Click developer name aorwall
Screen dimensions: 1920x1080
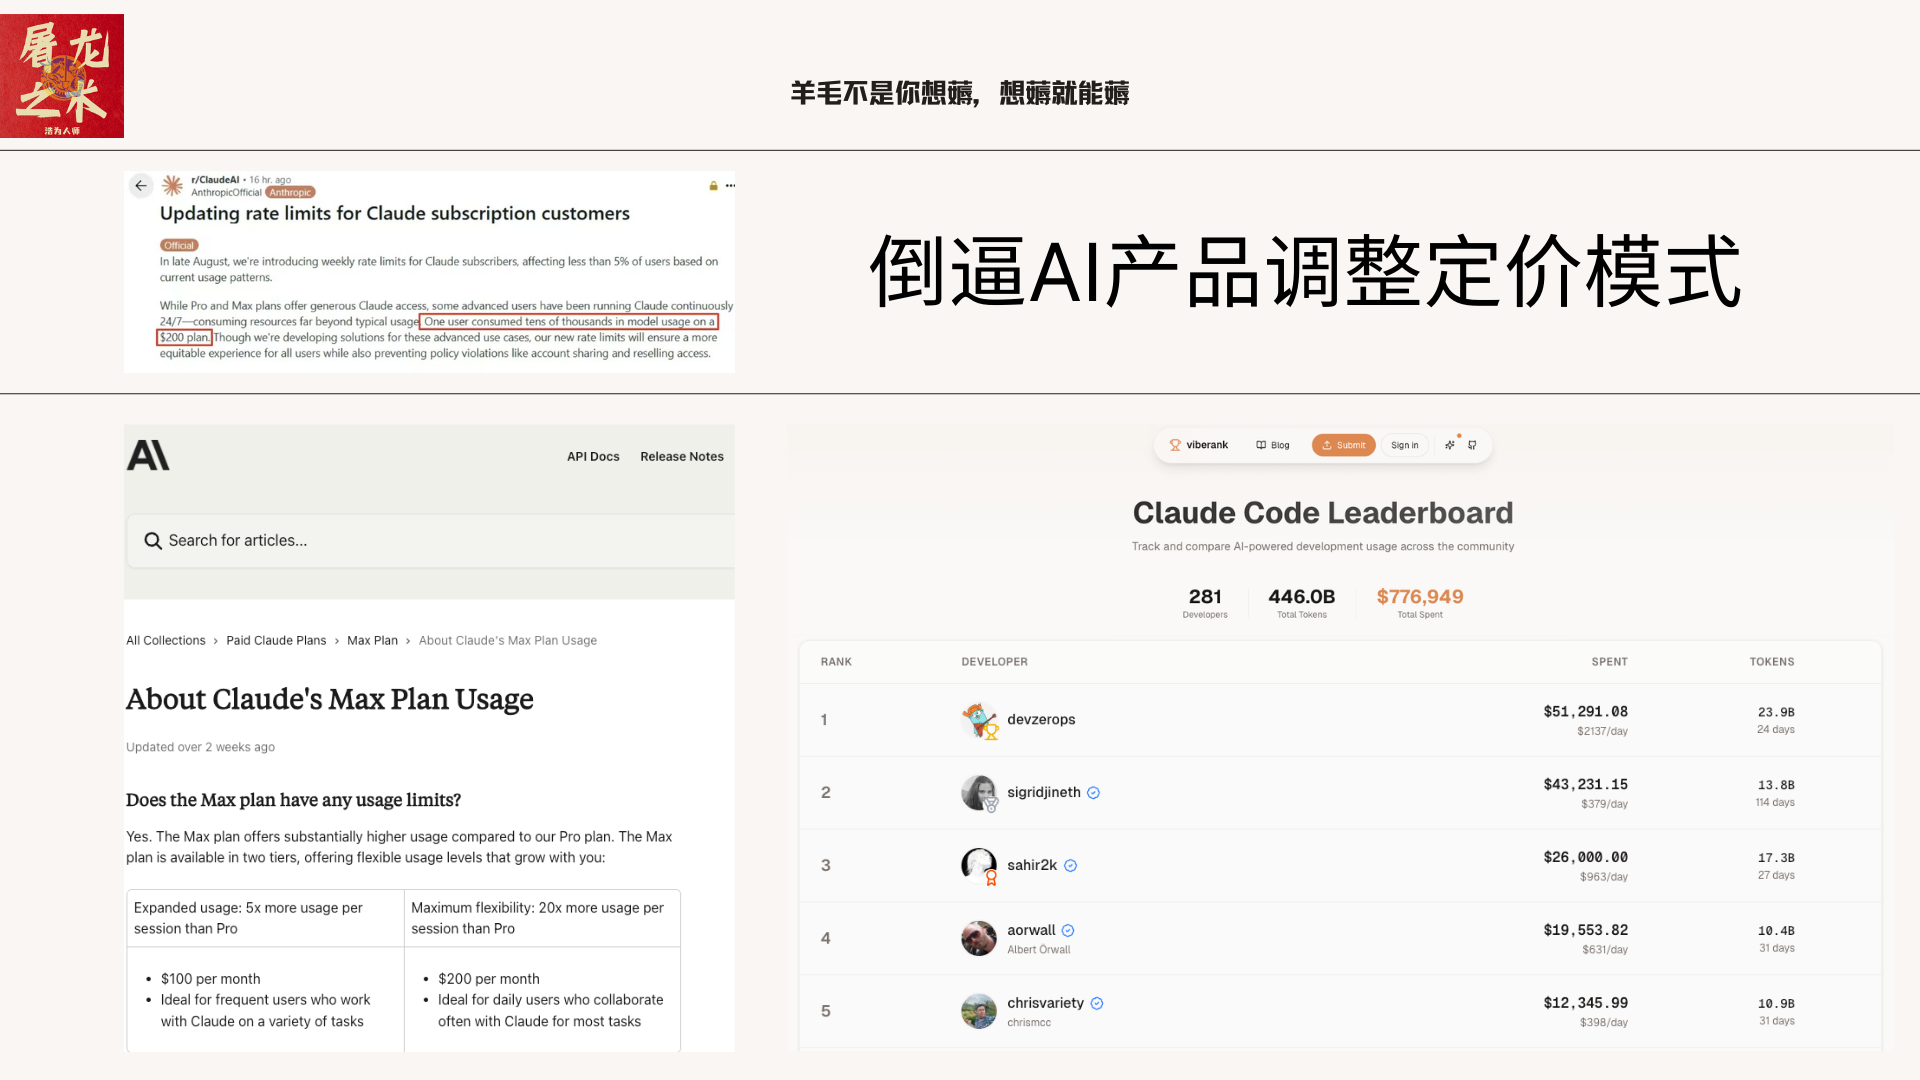[x=1031, y=931]
